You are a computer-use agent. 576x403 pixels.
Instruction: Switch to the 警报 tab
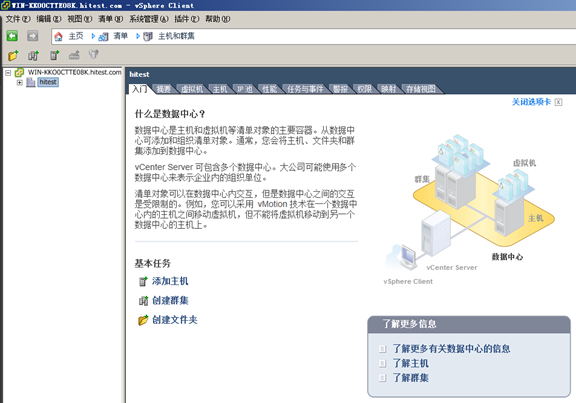point(340,89)
